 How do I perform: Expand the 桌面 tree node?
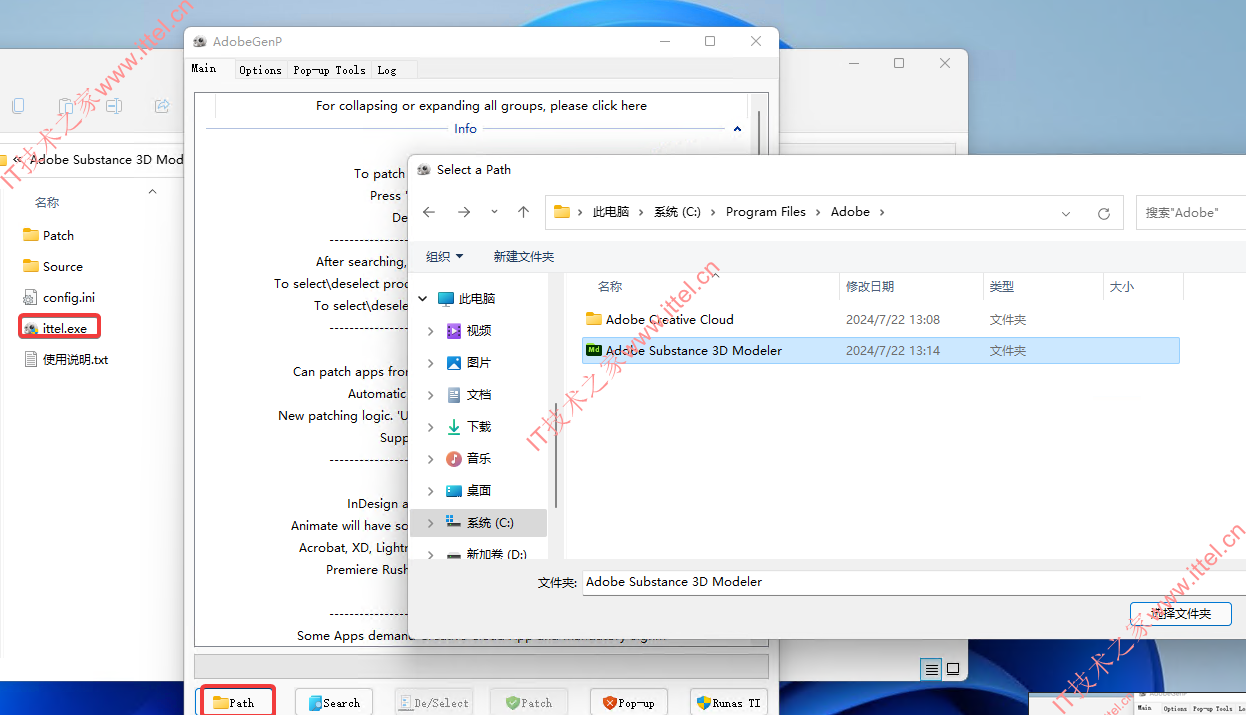coord(431,490)
